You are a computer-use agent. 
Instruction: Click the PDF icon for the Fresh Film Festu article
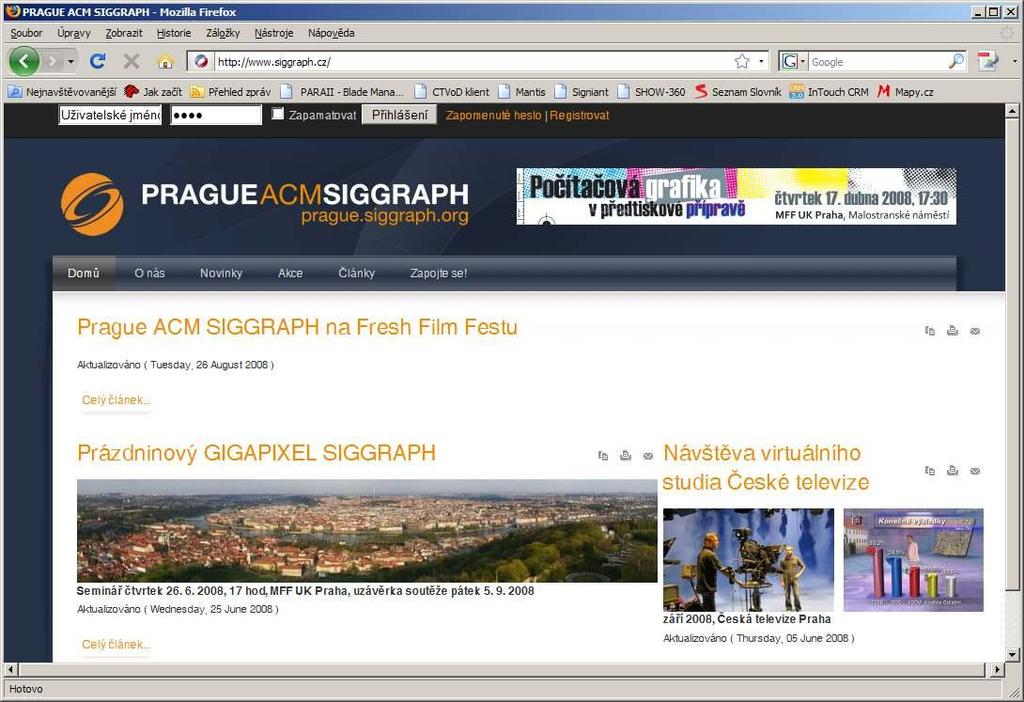click(x=930, y=331)
